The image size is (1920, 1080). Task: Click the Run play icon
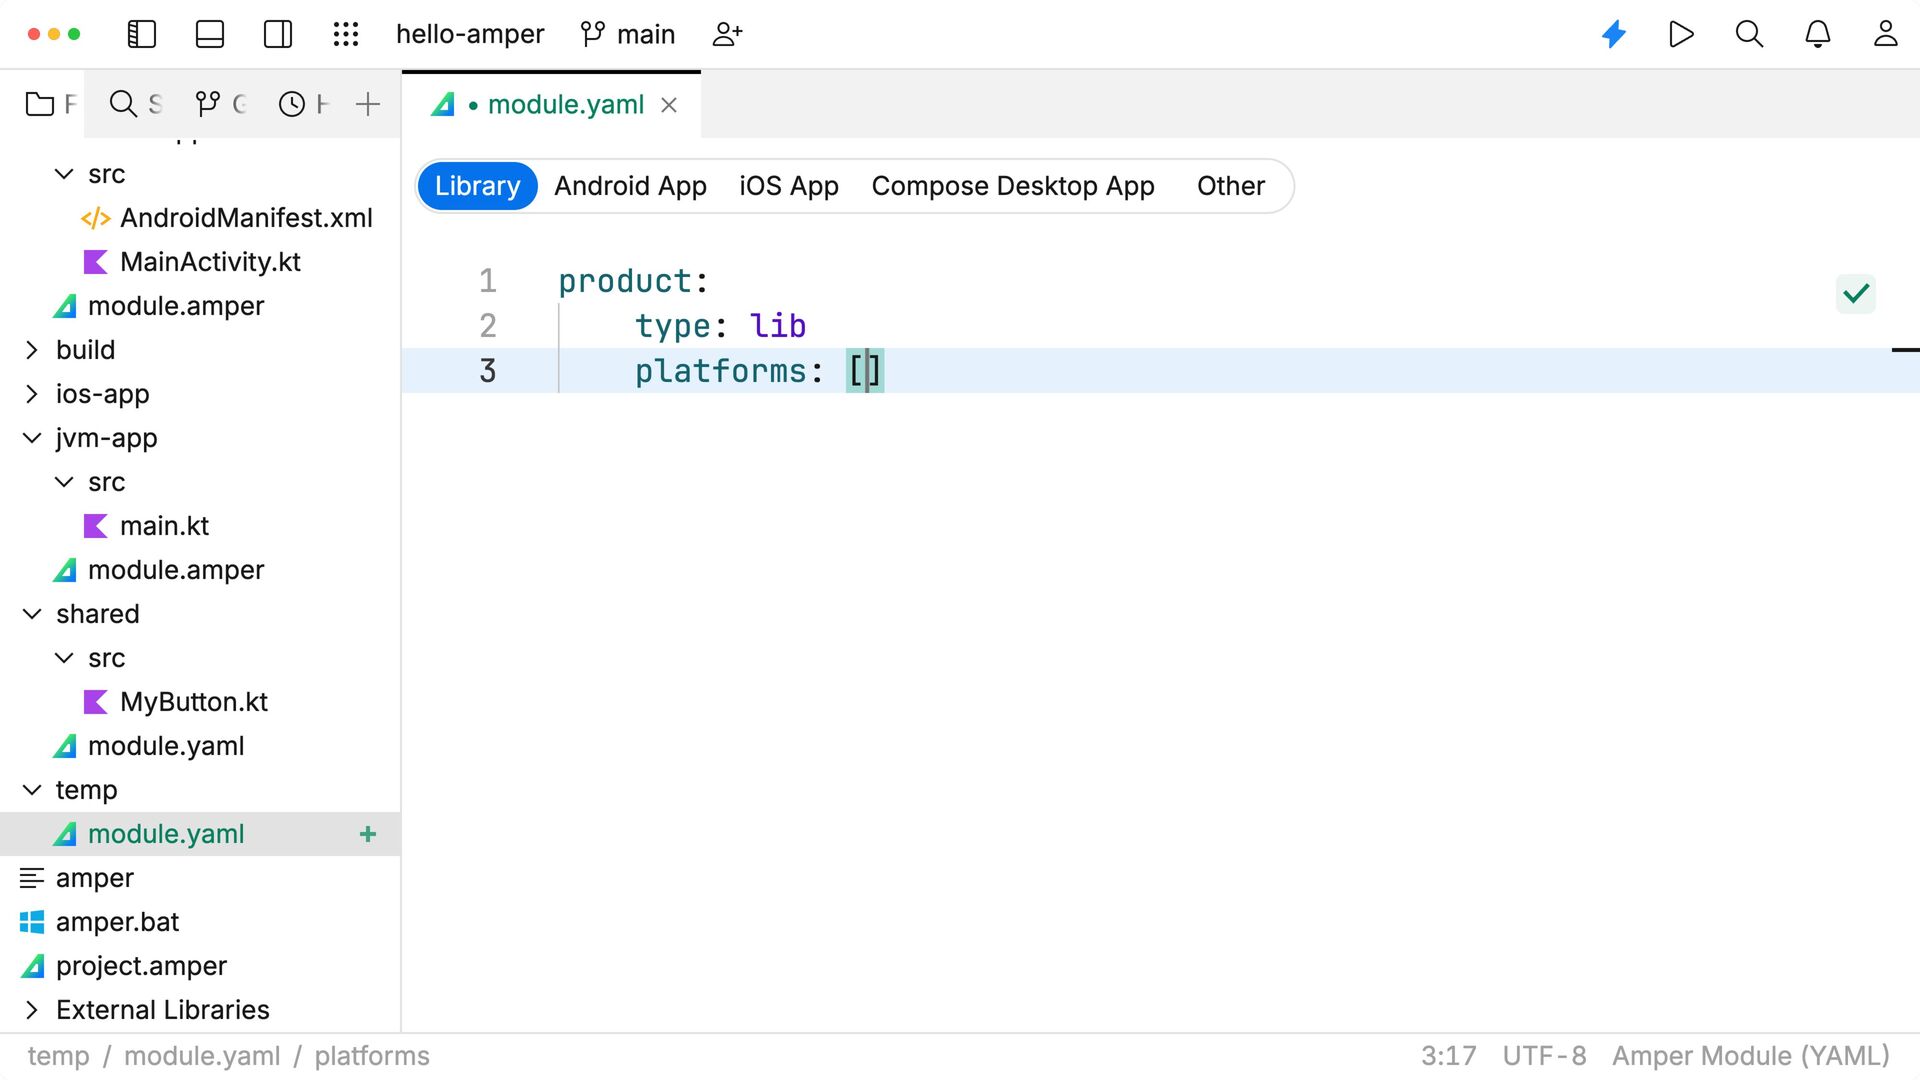pos(1682,34)
